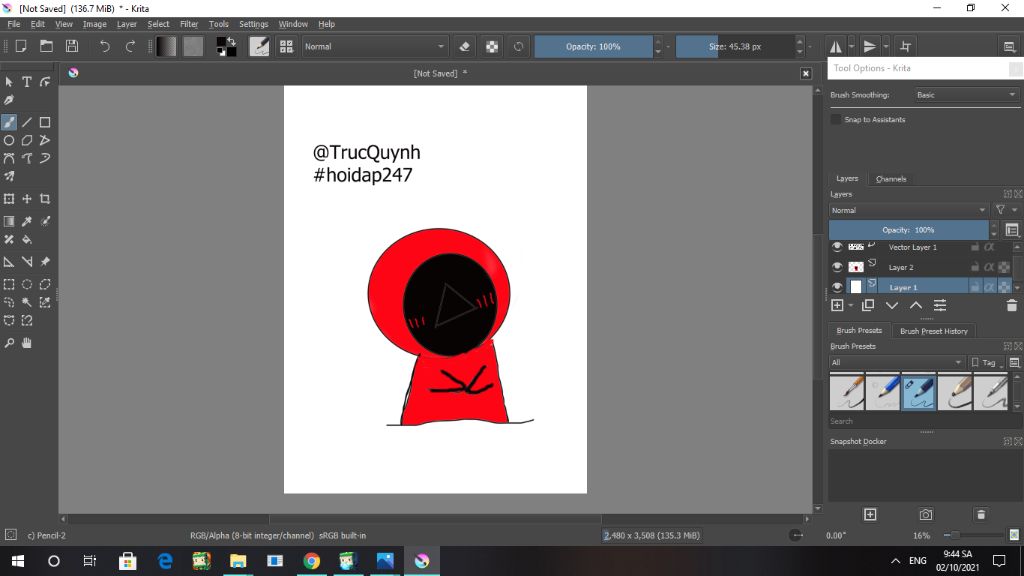1024x576 pixels.
Task: Select the Transform tool
Action: tap(9, 199)
